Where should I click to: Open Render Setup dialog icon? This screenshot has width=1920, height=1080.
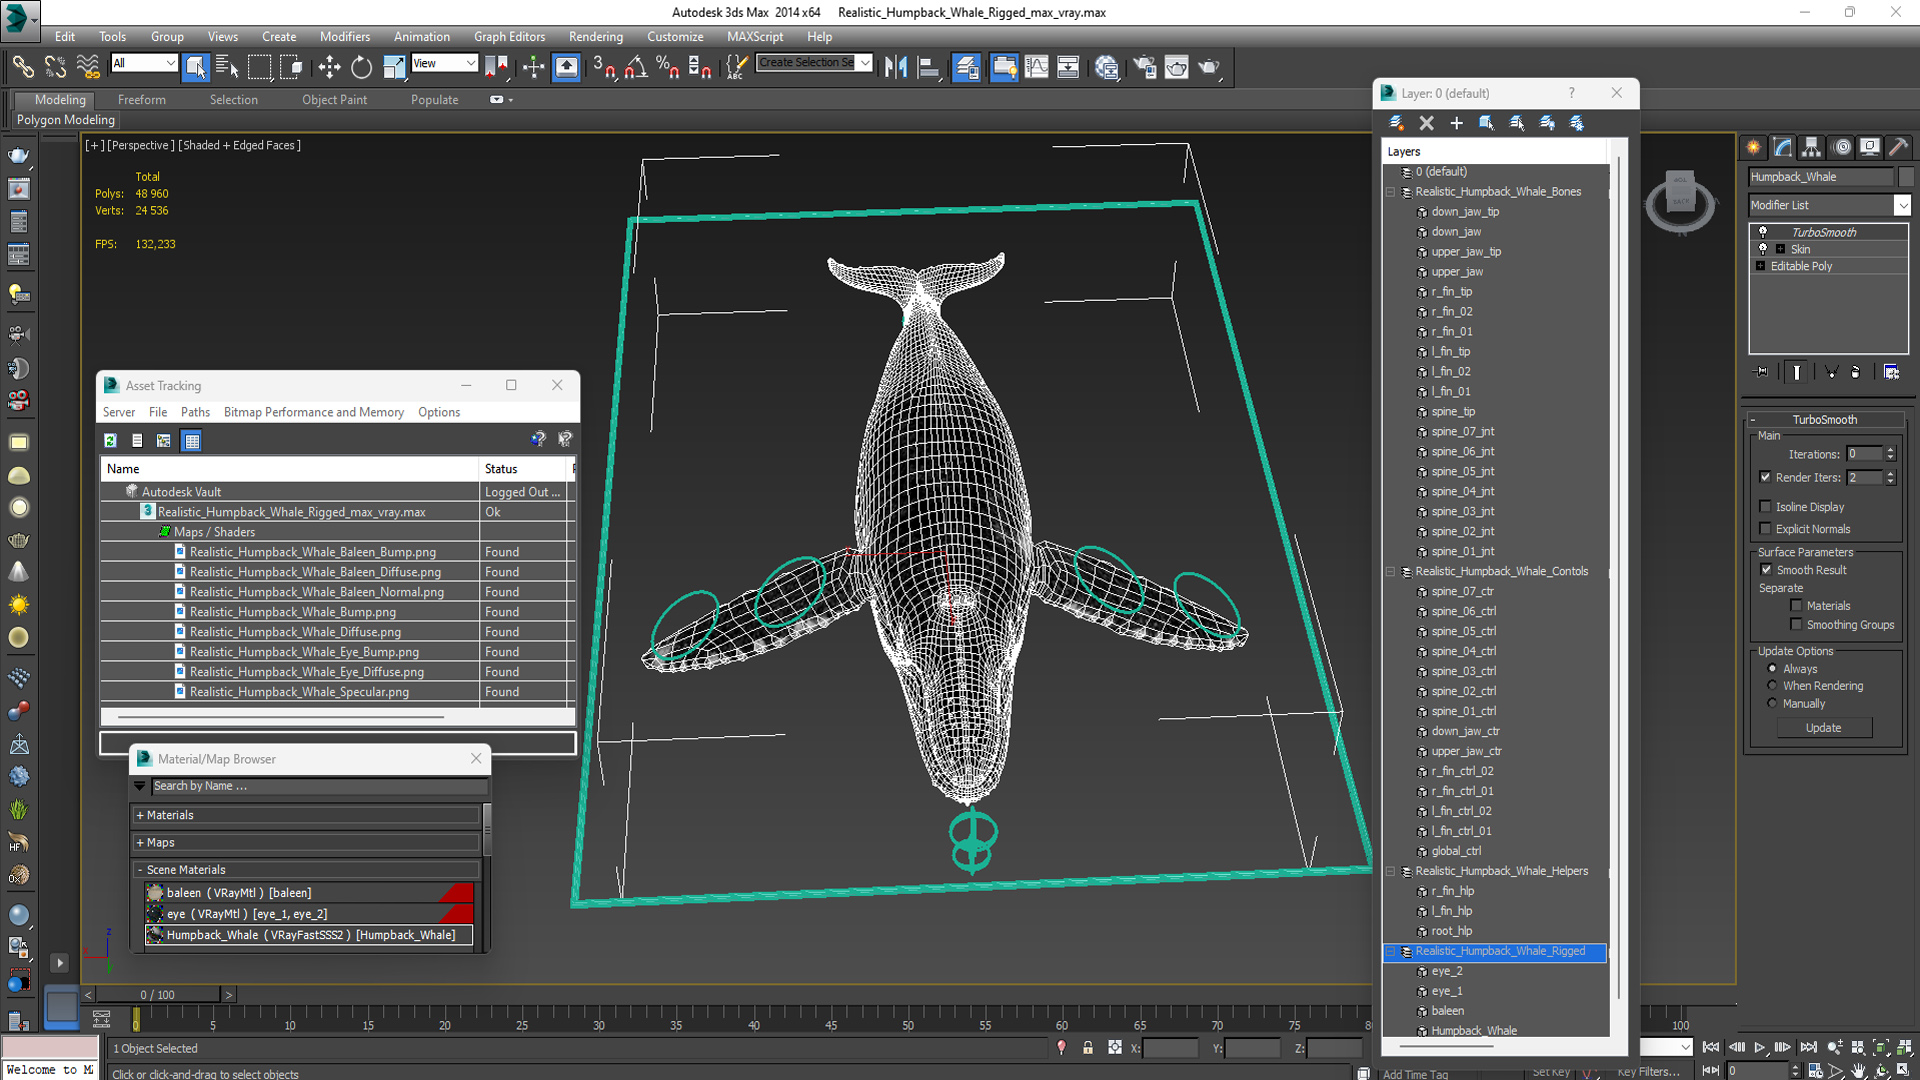[x=1144, y=67]
